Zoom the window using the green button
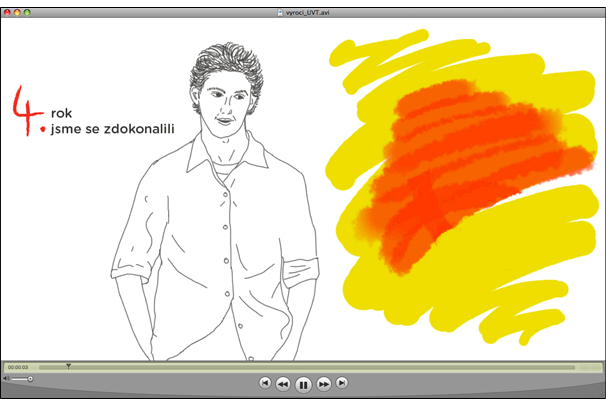Image resolution: width=606 pixels, height=406 pixels. tap(28, 8)
